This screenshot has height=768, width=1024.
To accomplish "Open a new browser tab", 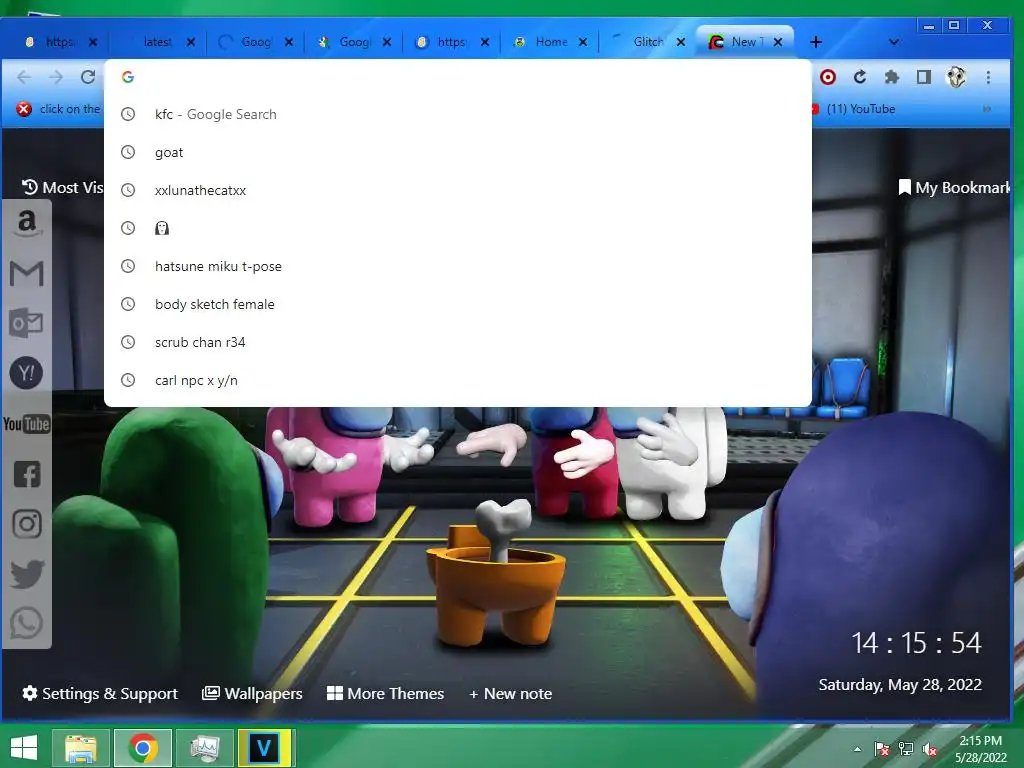I will pos(816,42).
